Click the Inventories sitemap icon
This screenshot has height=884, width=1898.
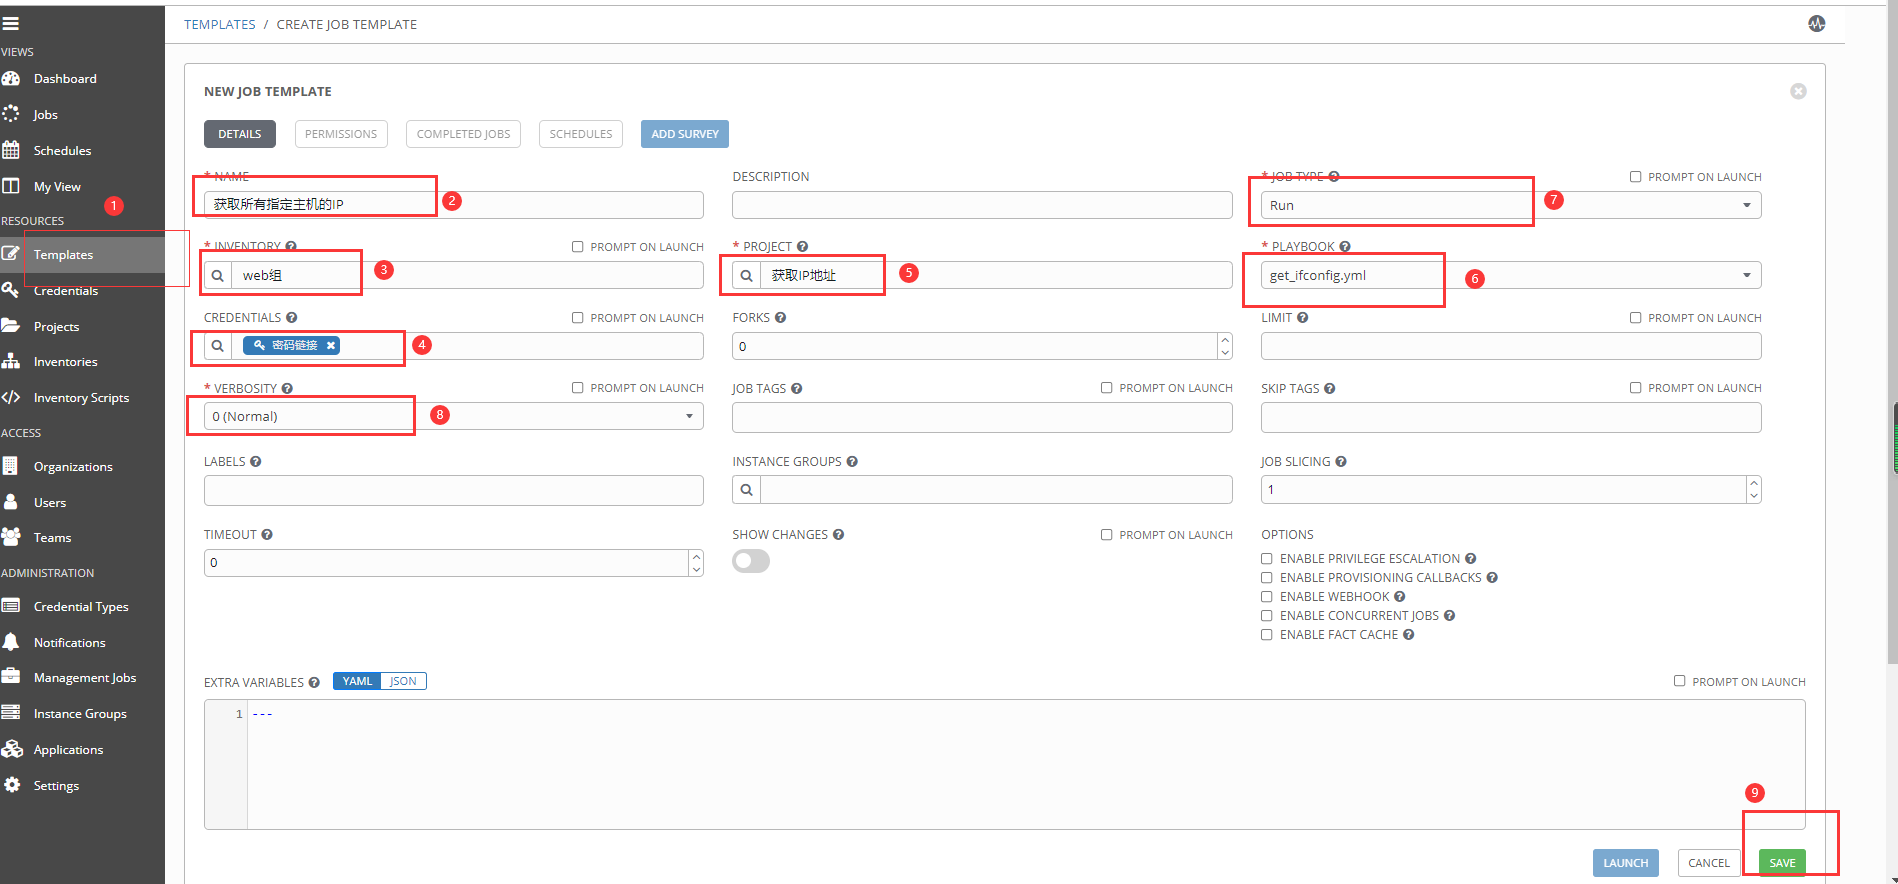(x=11, y=361)
